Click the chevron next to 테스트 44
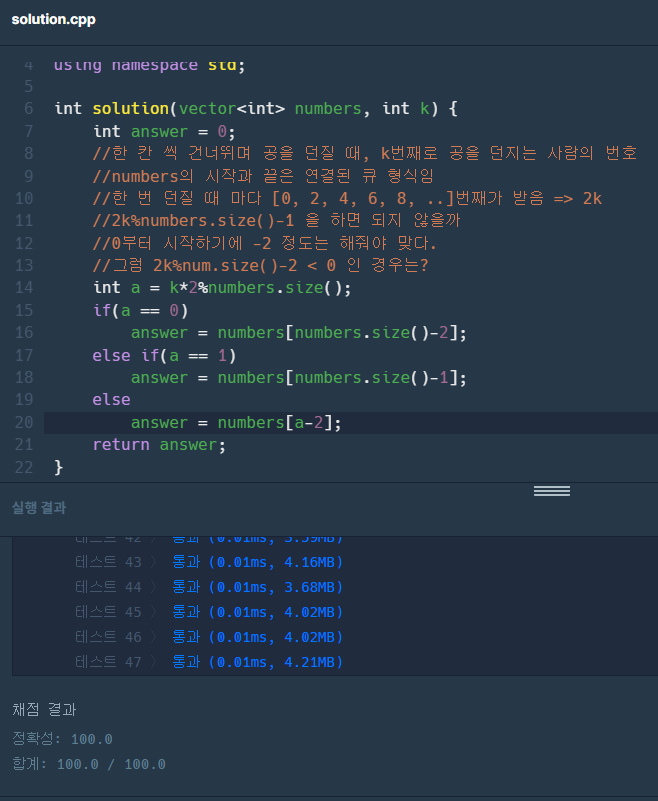The image size is (658, 801). pos(154,587)
